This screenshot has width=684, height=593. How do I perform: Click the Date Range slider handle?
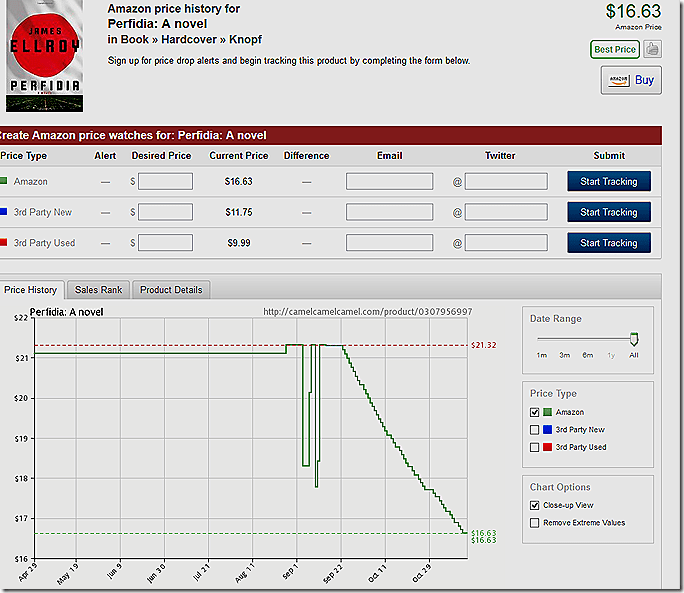634,340
